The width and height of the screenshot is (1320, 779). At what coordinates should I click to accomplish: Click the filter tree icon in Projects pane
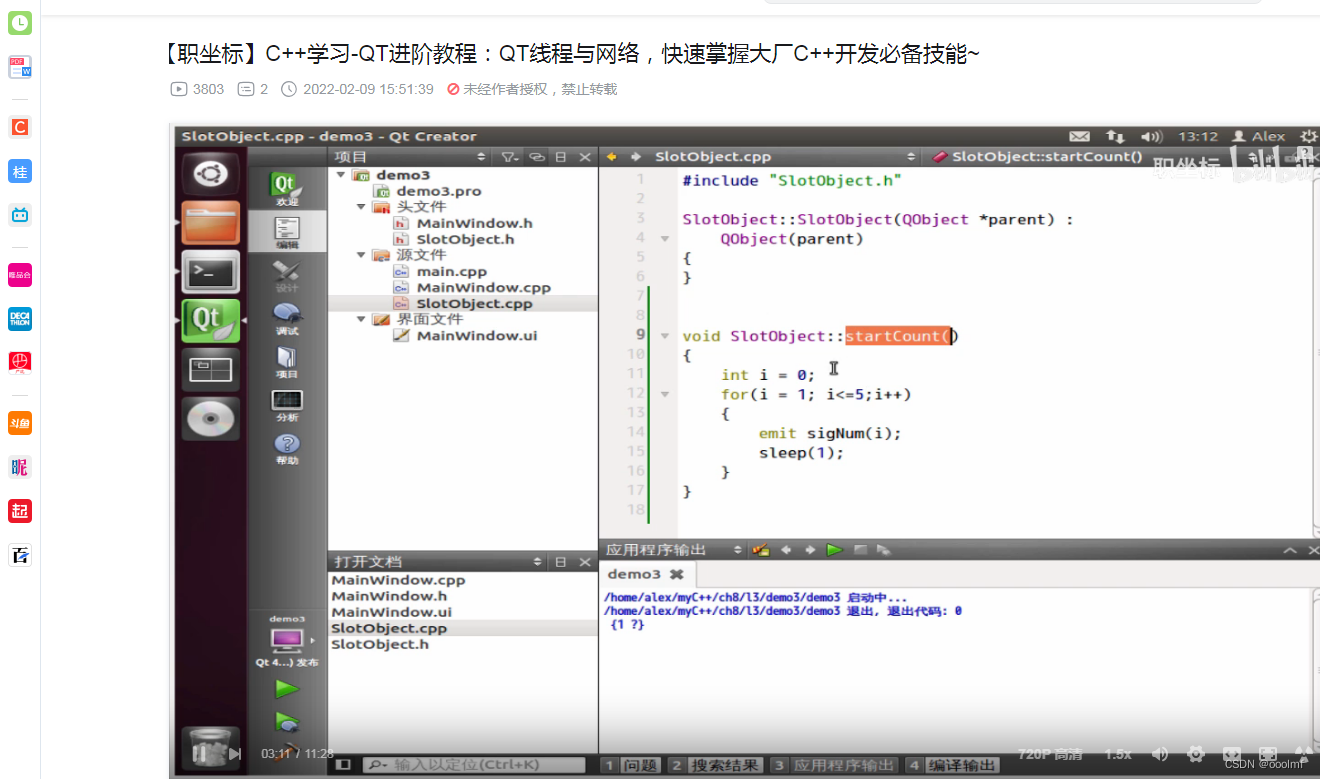click(x=510, y=157)
